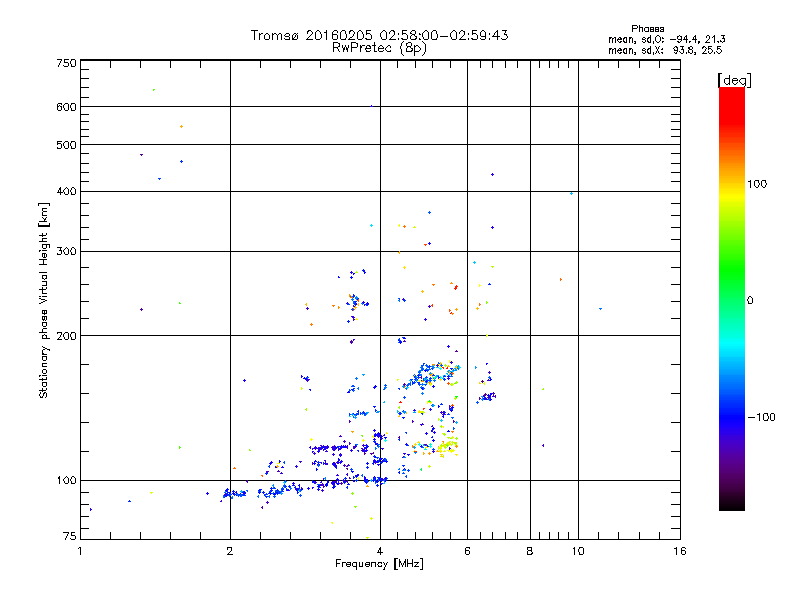Select the 'mean, sd,O: -94.4, 21.3' statistics line
Viewport: 800px width, 600px height.
pyautogui.click(x=666, y=39)
